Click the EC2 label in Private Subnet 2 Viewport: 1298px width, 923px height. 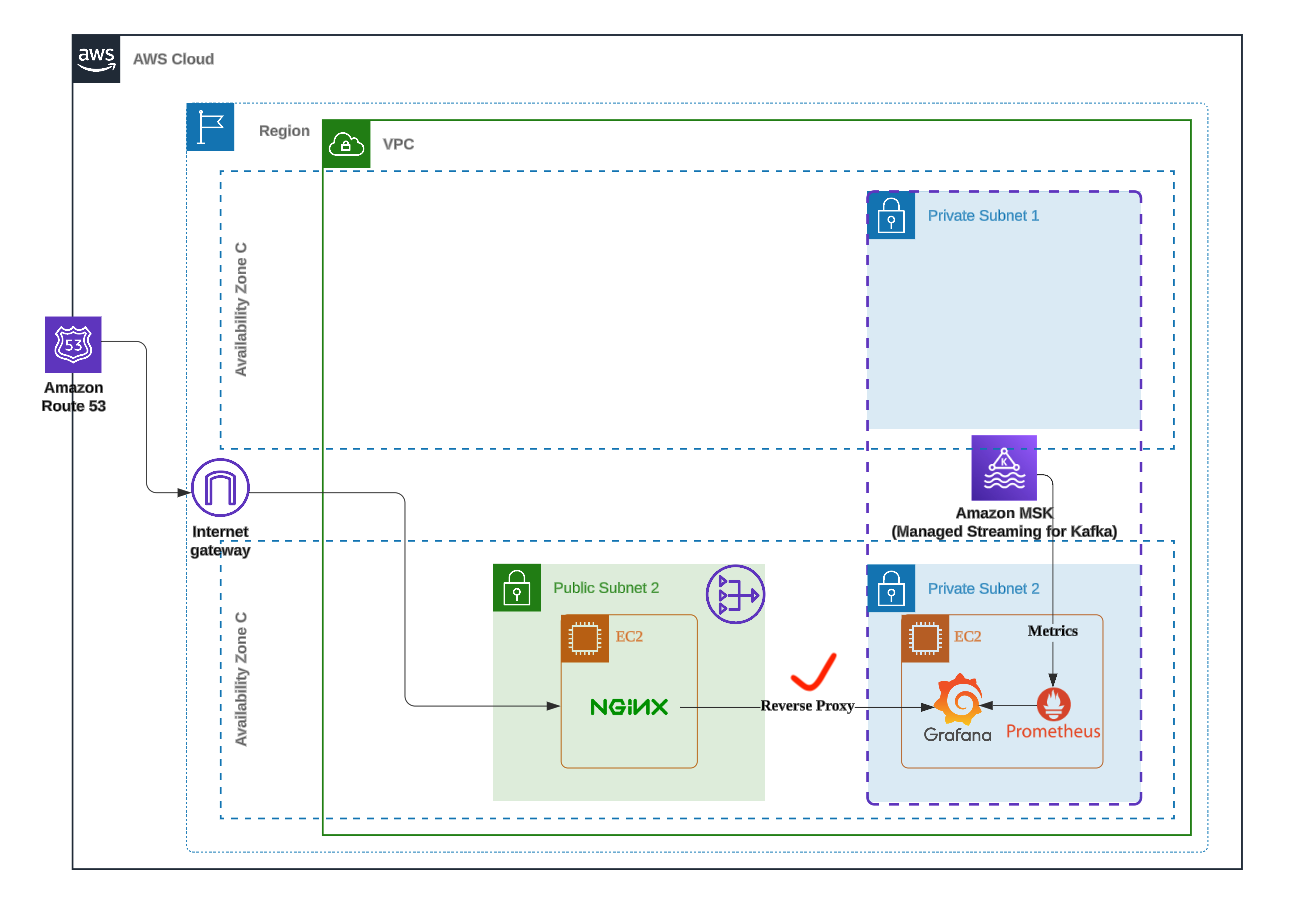(x=968, y=637)
